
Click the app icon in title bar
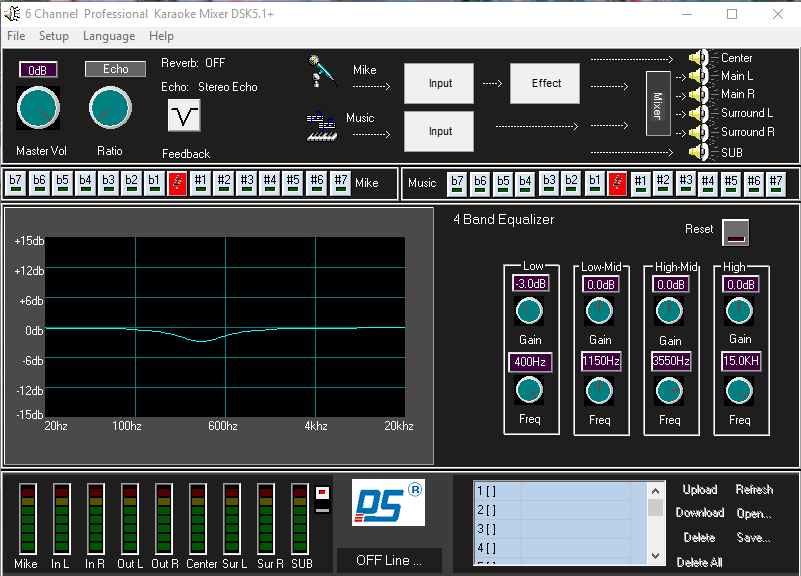(x=12, y=14)
